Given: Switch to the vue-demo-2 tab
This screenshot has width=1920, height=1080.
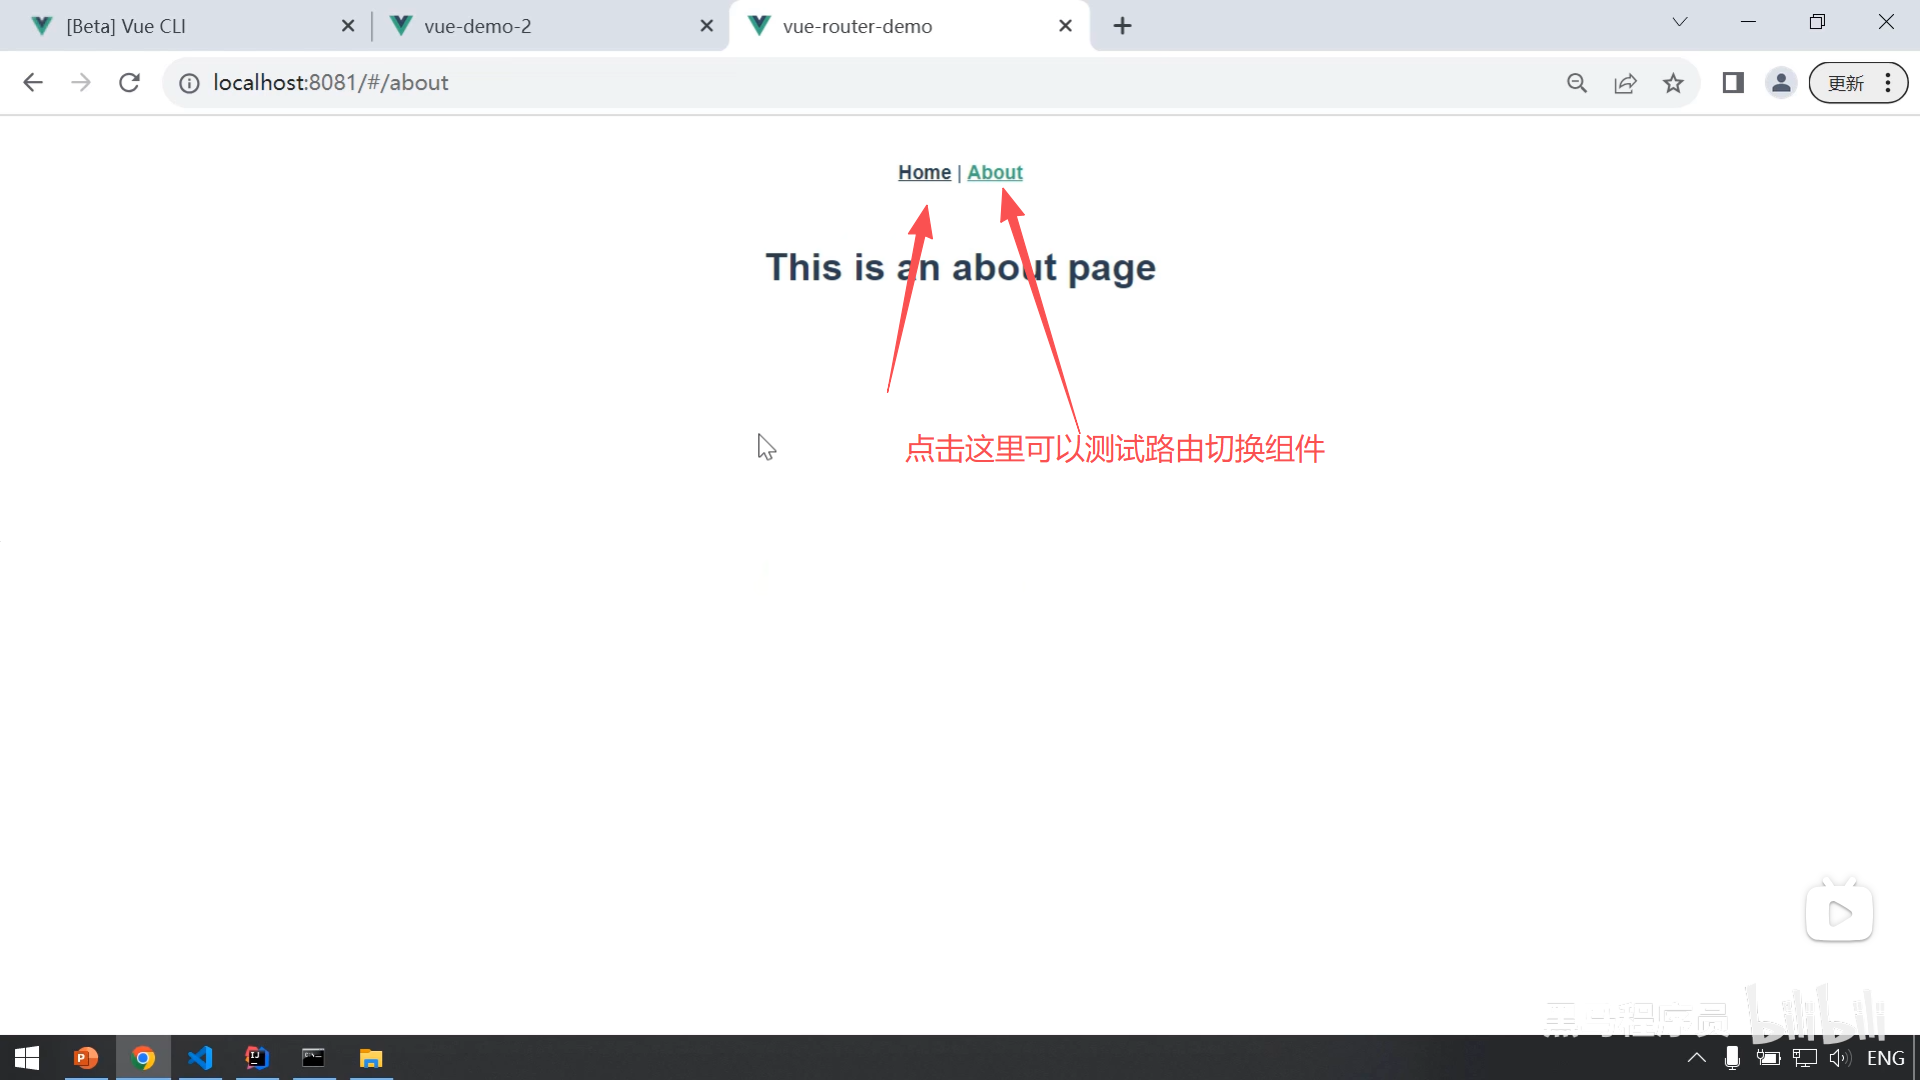Looking at the screenshot, I should tap(478, 26).
